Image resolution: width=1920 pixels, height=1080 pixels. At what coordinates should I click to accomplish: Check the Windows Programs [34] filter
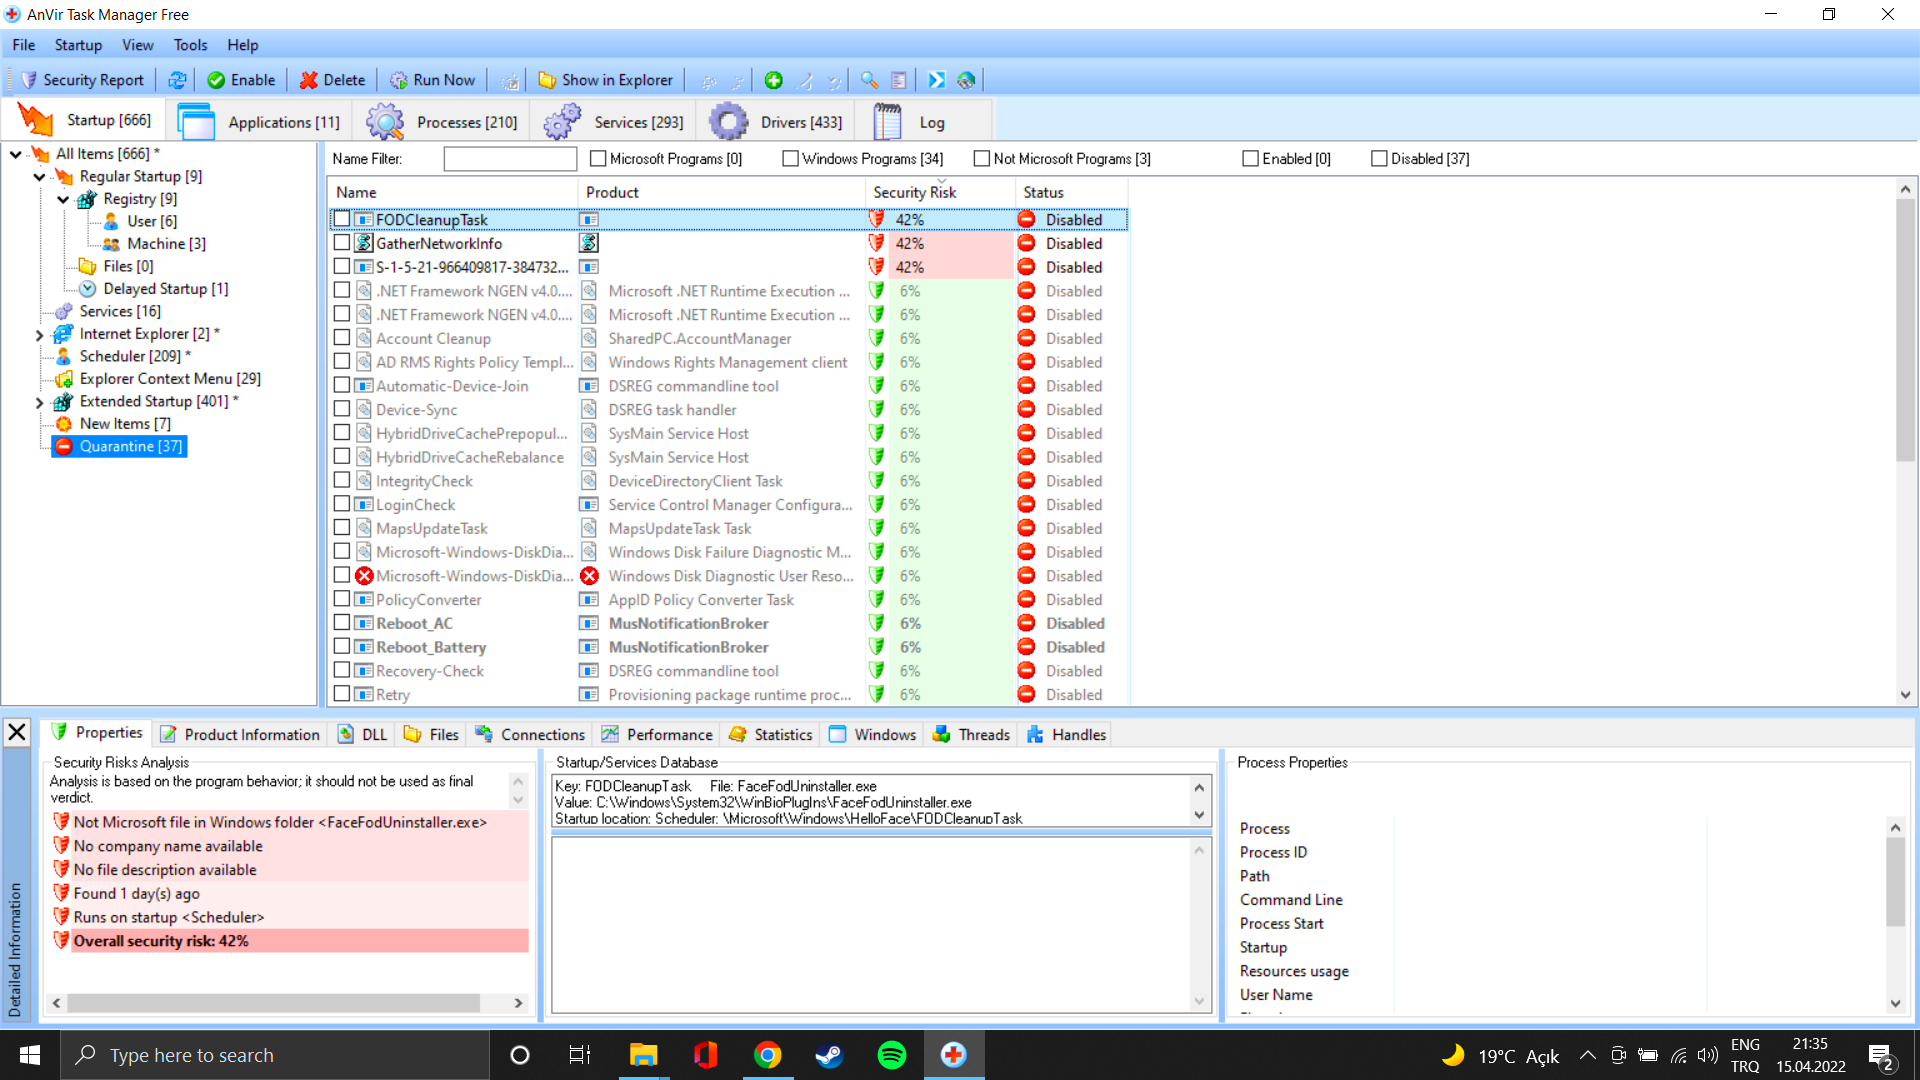[791, 159]
